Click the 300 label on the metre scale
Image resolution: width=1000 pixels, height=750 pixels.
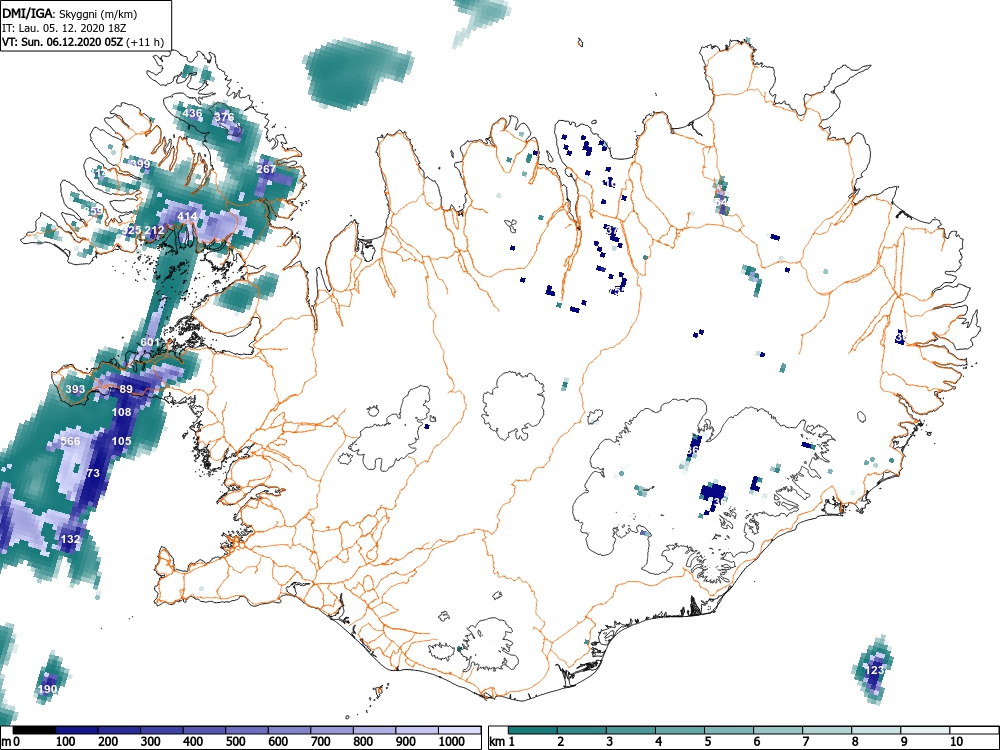tap(151, 741)
